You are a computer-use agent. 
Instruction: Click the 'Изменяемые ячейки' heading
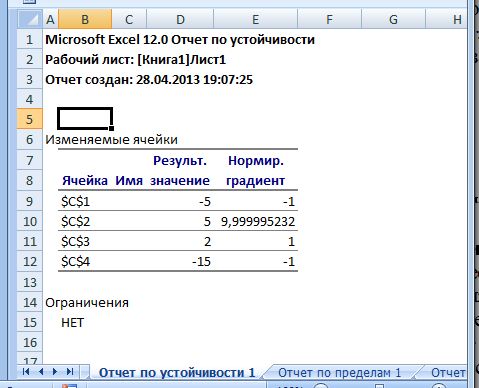pyautogui.click(x=111, y=139)
